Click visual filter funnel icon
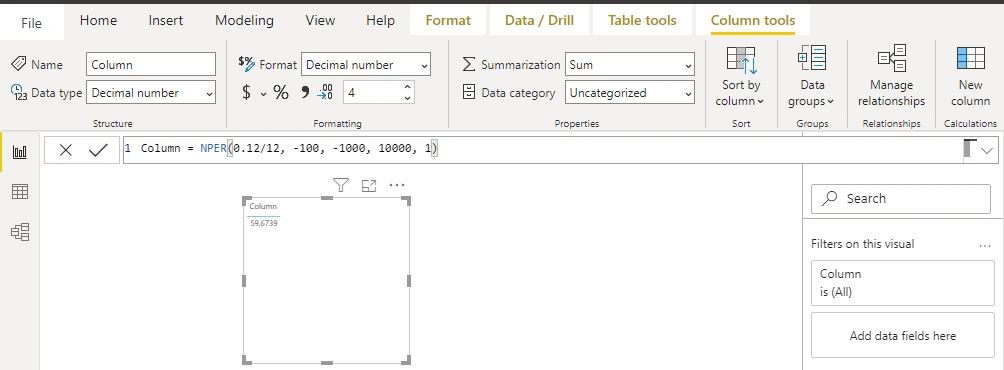1004x370 pixels. pos(341,186)
